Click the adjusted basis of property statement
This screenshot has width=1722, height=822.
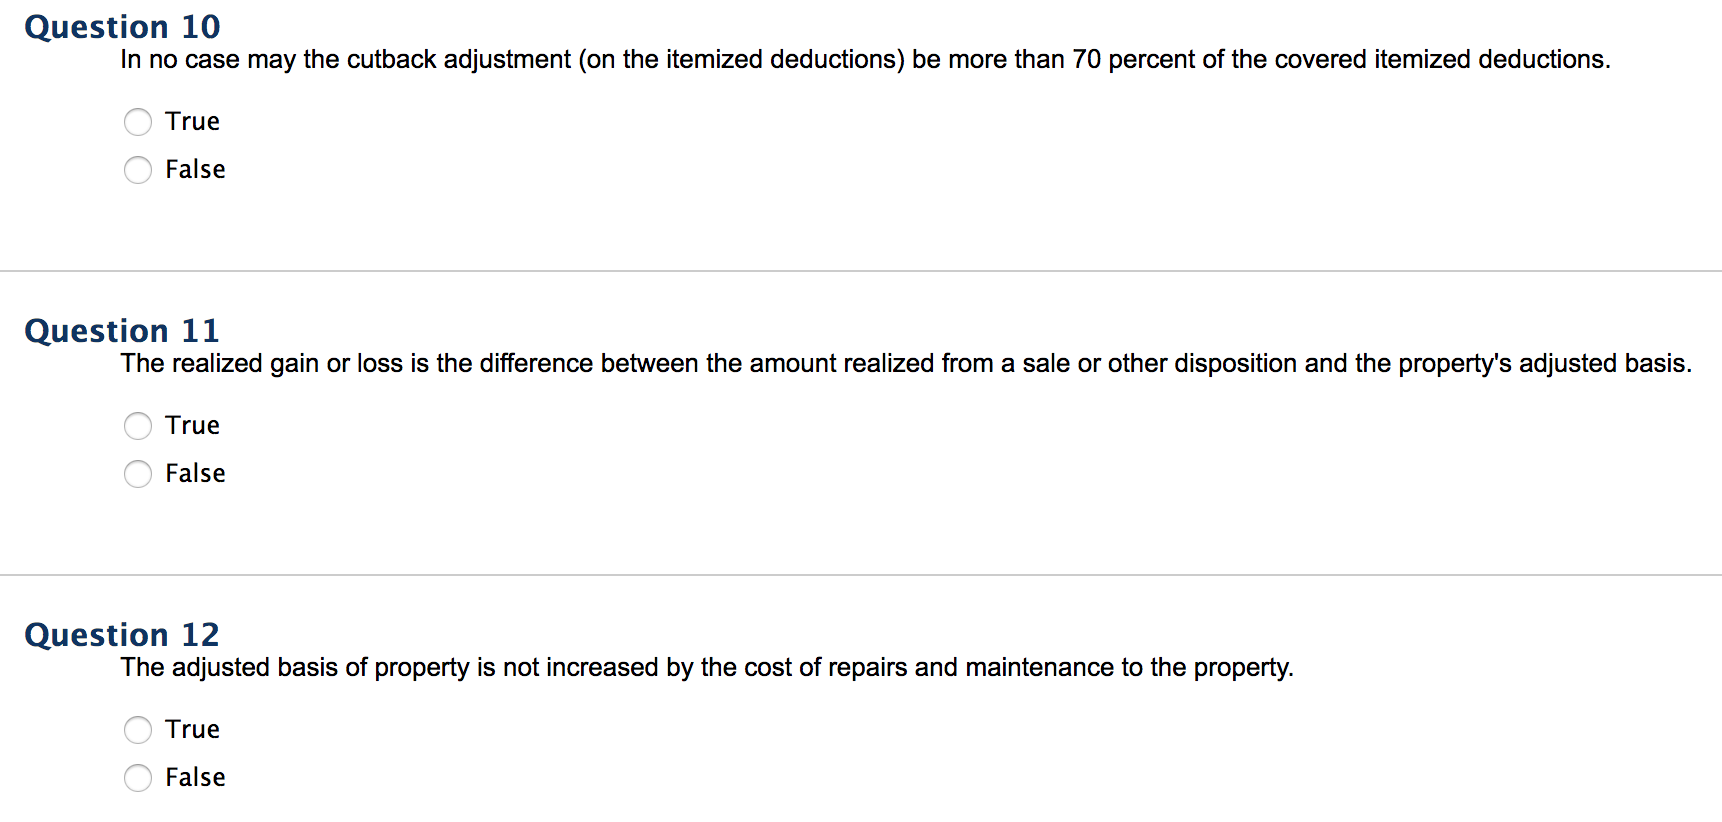707,668
